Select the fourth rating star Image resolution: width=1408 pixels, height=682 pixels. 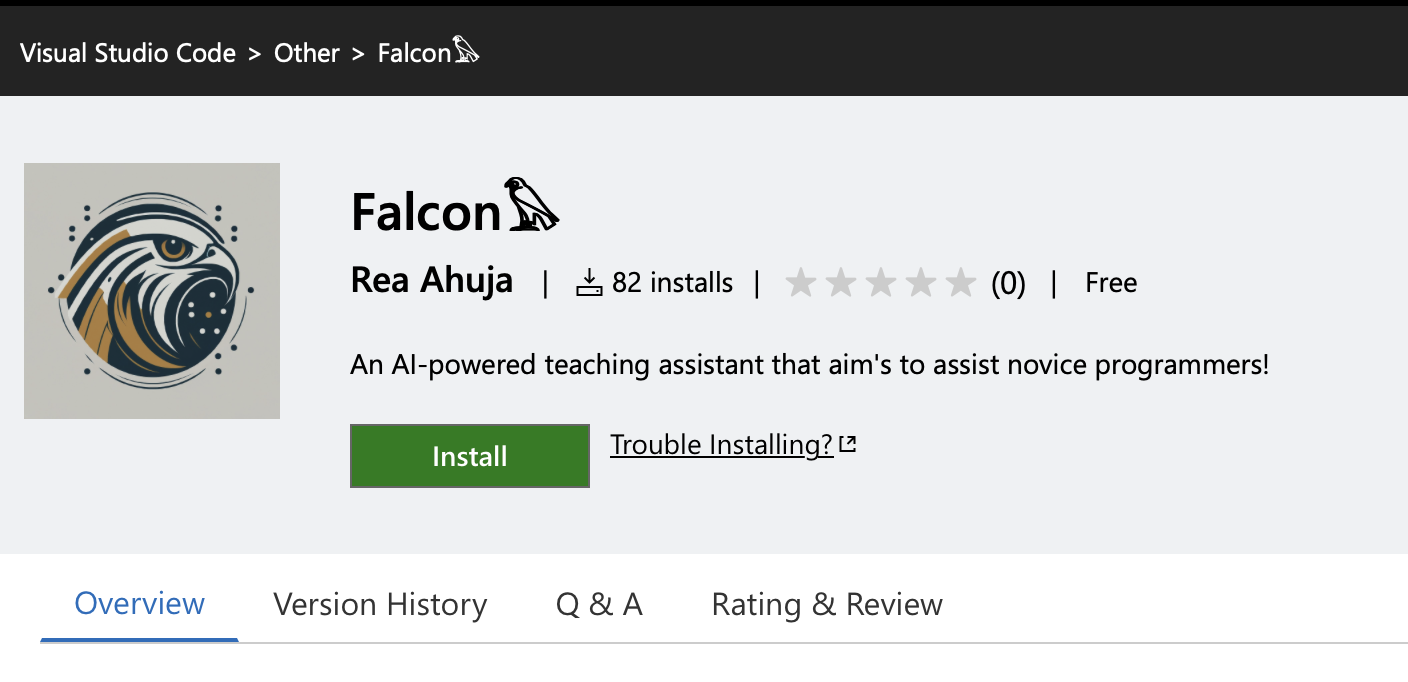click(921, 283)
